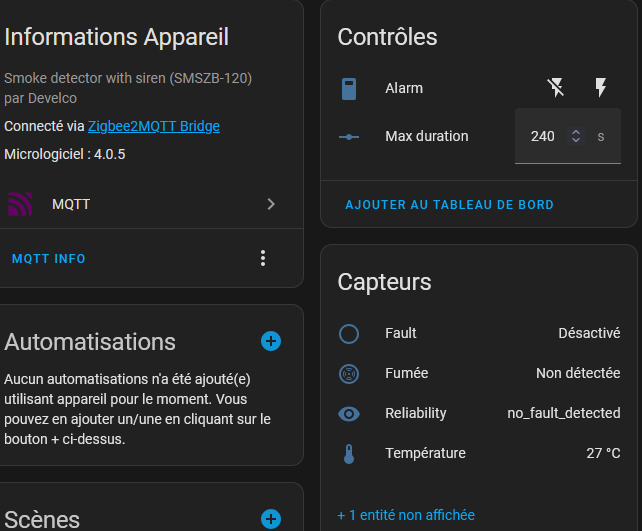Click the Fumée smoke detector icon
The image size is (642, 531).
click(x=349, y=374)
